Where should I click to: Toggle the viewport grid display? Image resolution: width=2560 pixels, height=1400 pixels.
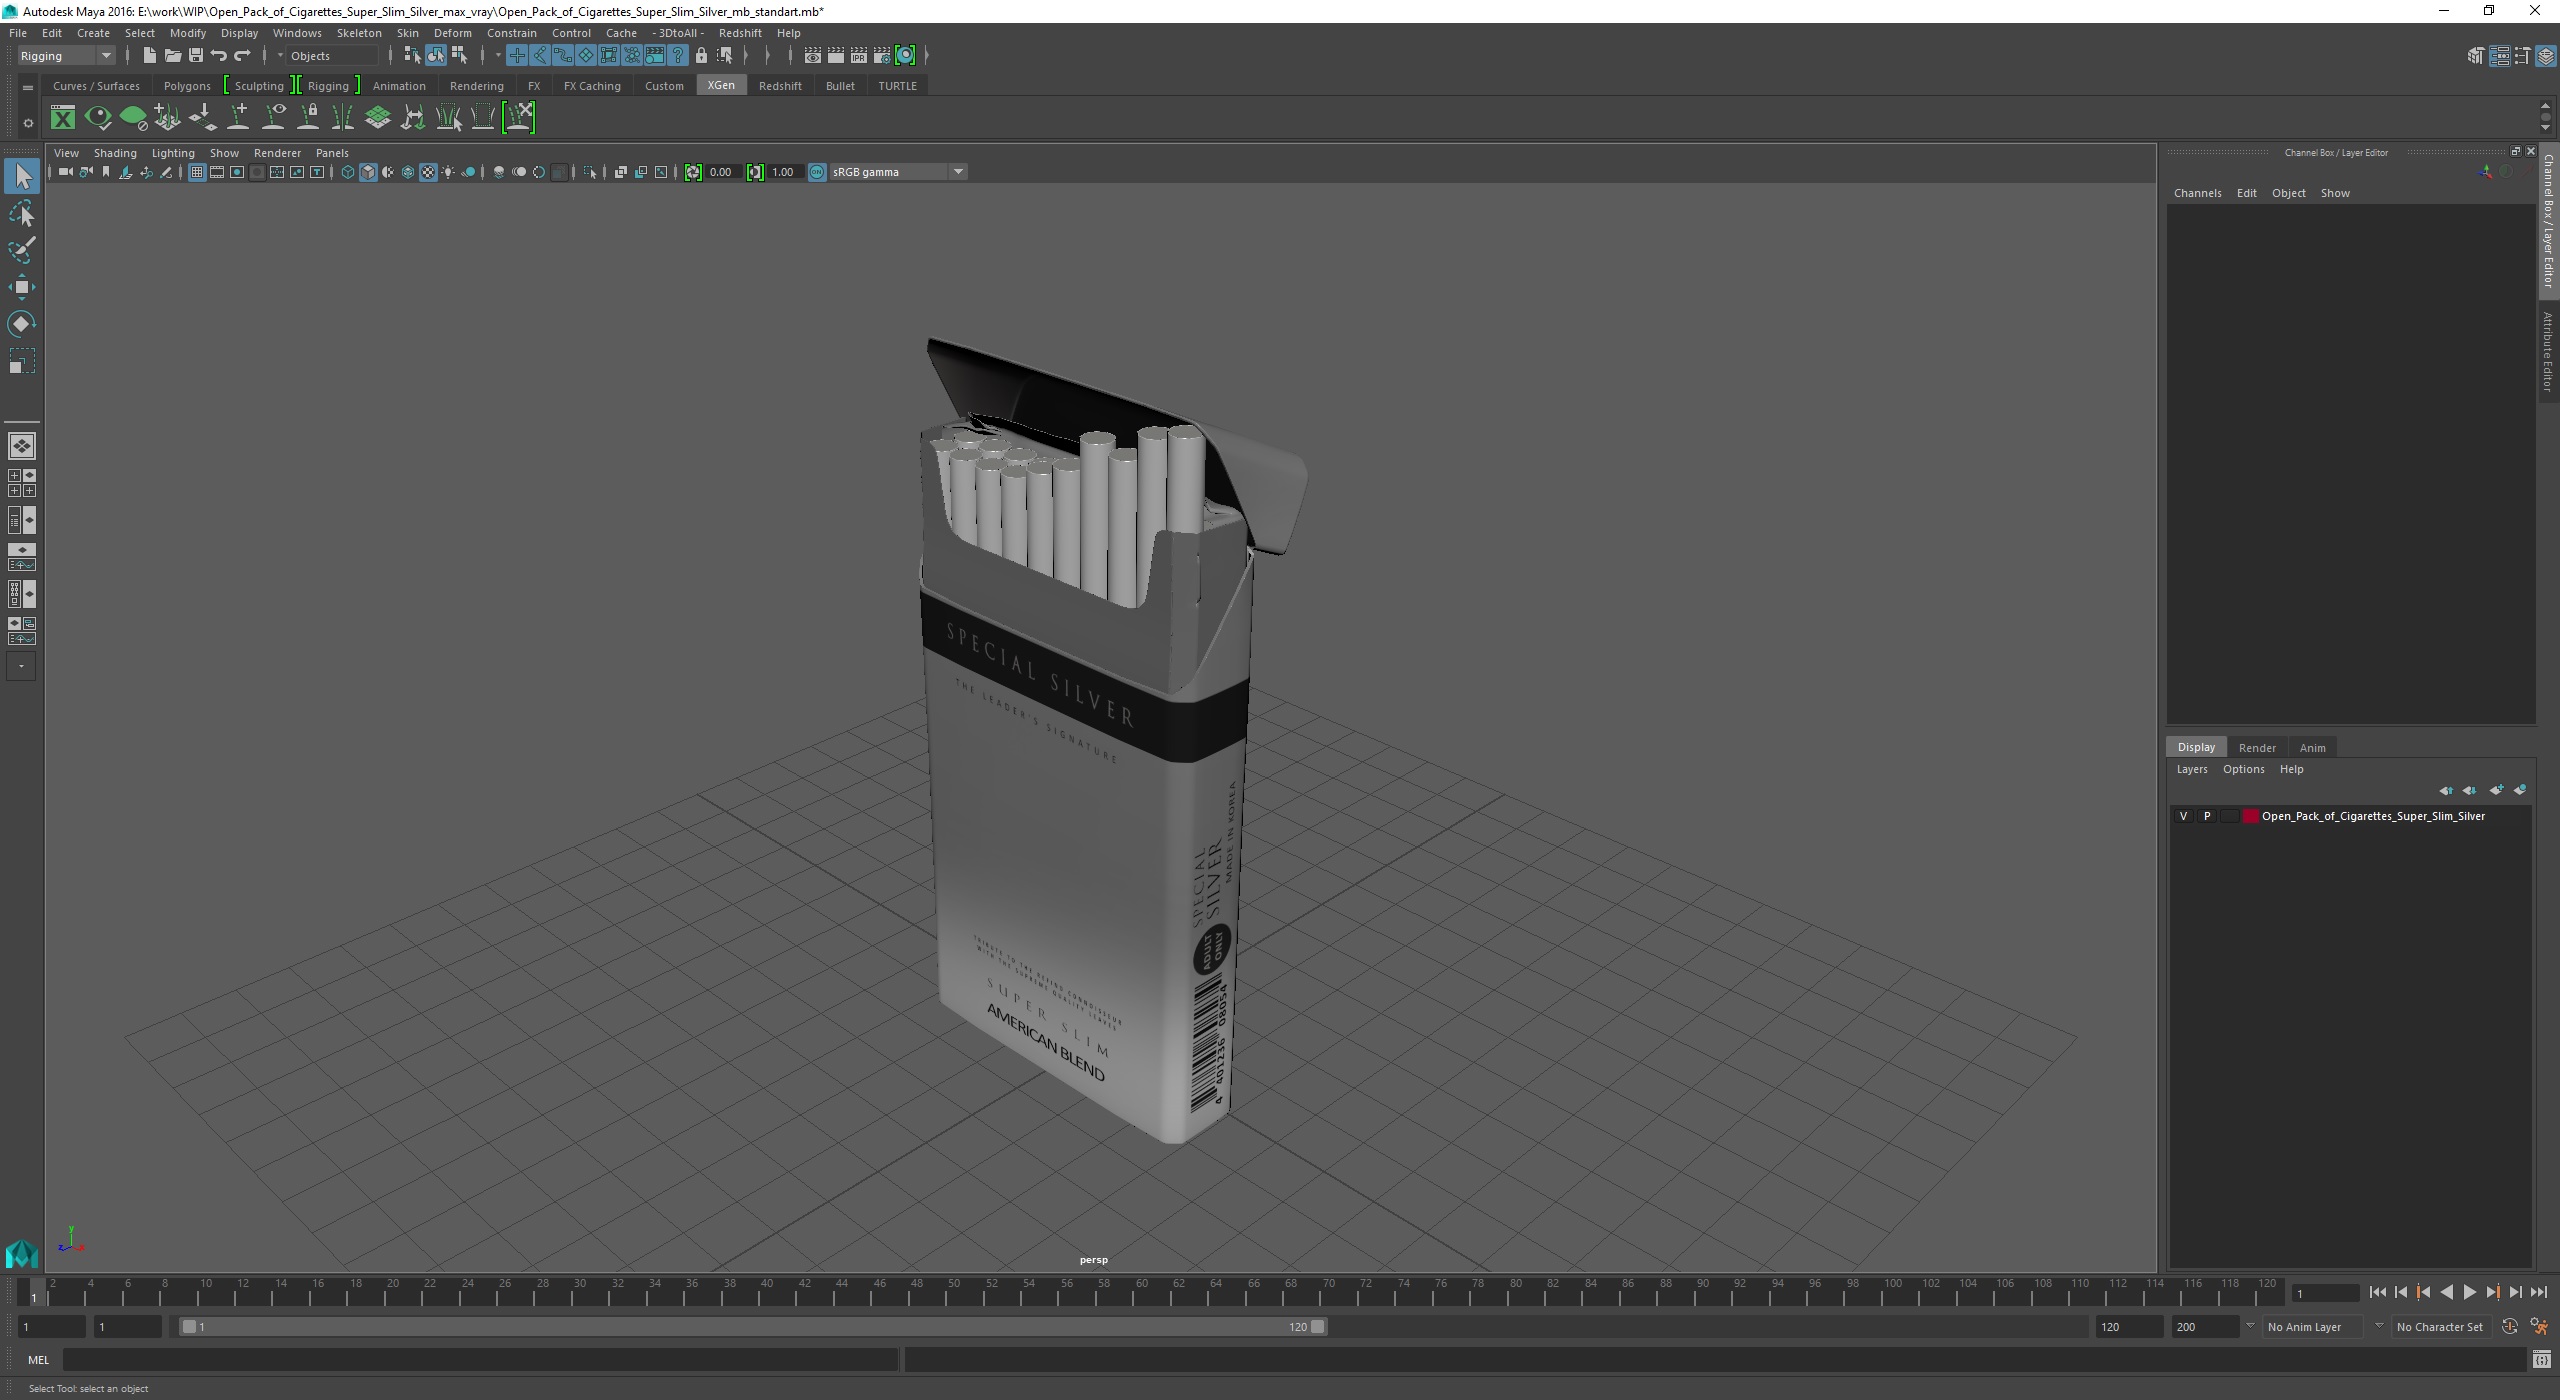click(x=197, y=172)
